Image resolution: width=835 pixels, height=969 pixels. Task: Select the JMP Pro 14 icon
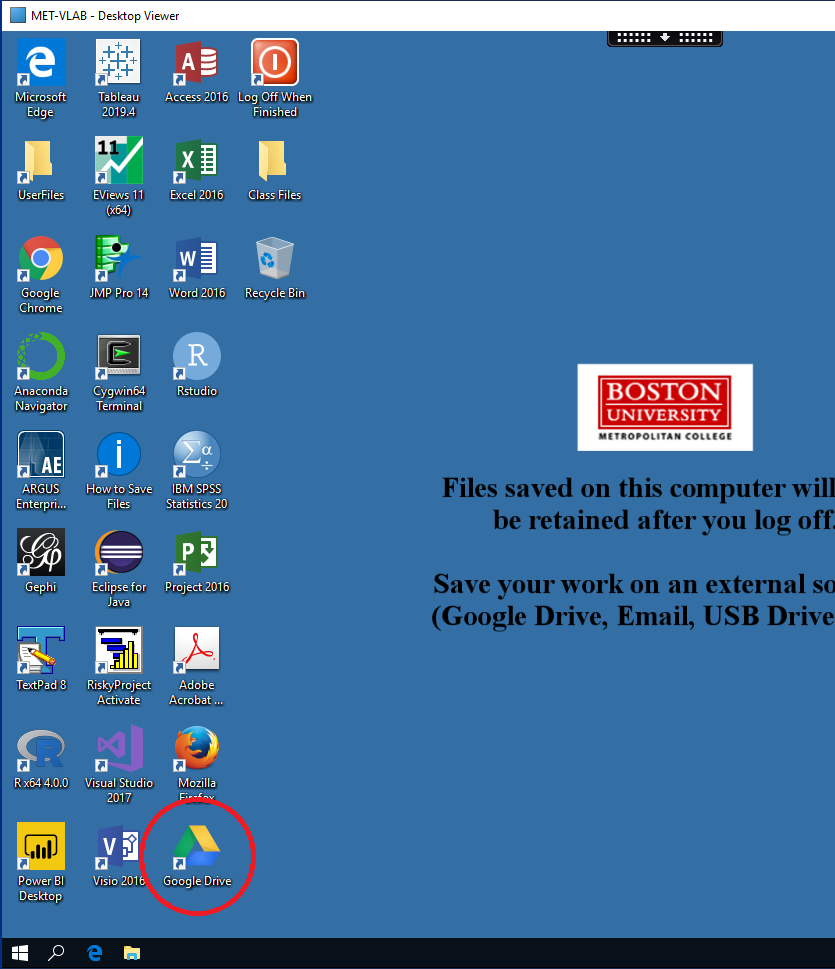(118, 260)
